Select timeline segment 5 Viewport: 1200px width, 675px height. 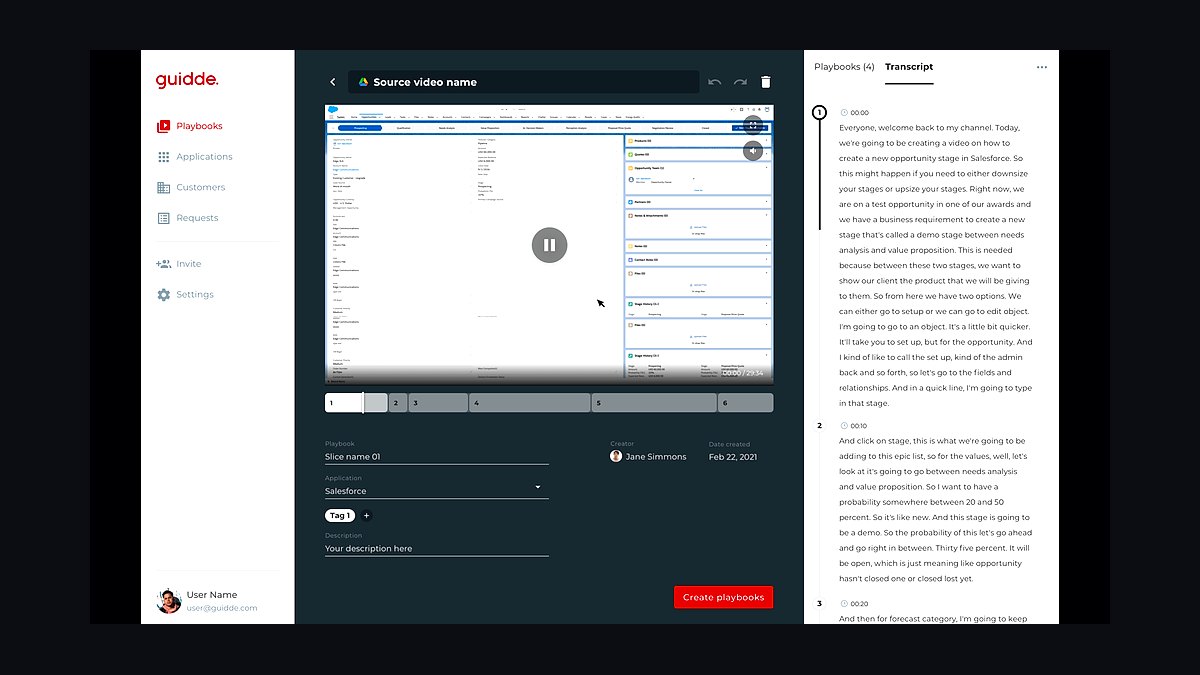[x=654, y=403]
